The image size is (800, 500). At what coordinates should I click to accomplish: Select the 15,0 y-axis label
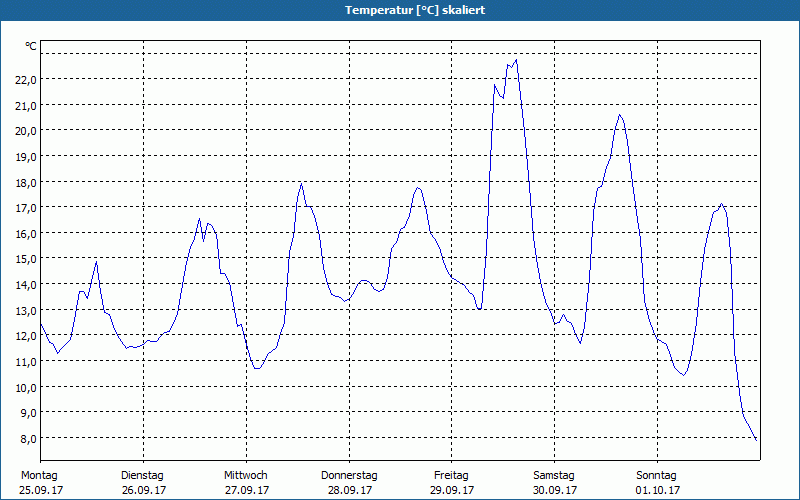(x=27, y=259)
